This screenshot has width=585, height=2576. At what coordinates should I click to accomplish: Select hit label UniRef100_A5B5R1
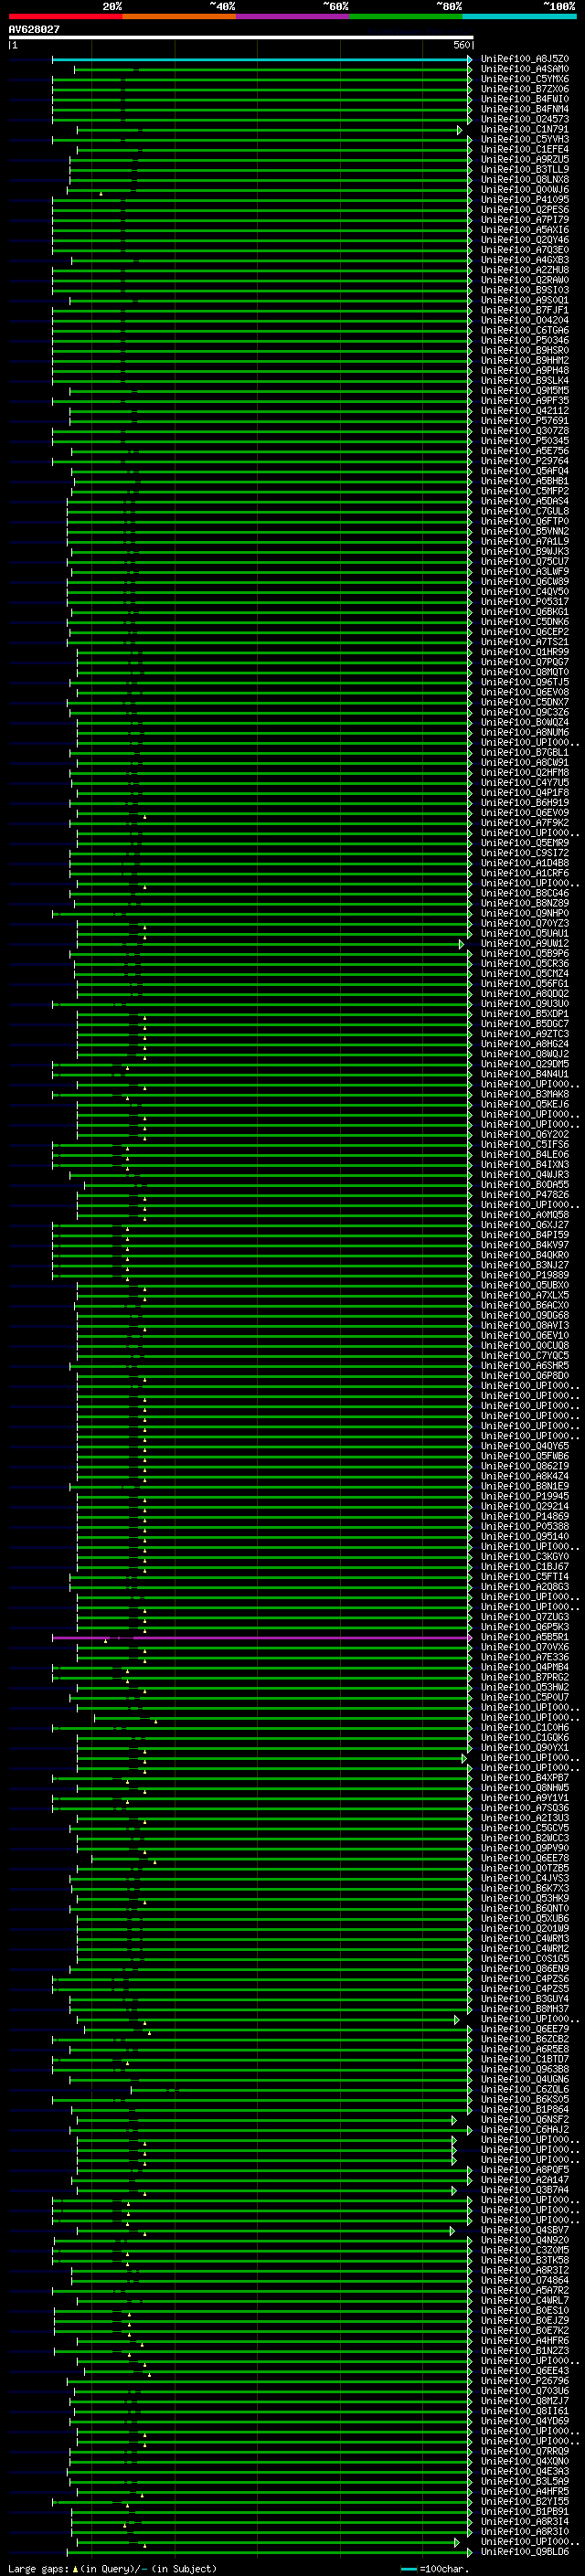click(x=525, y=1637)
